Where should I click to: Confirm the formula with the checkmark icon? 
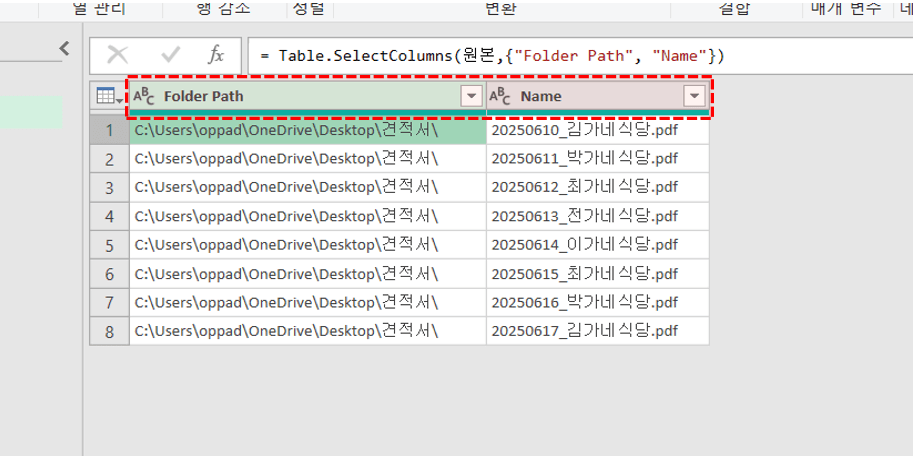(170, 55)
